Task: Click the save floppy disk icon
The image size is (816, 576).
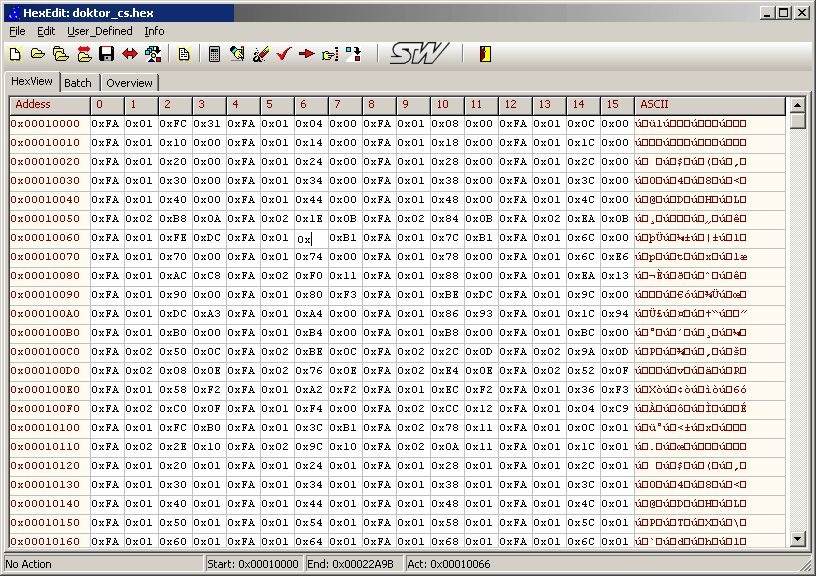Action: point(106,54)
